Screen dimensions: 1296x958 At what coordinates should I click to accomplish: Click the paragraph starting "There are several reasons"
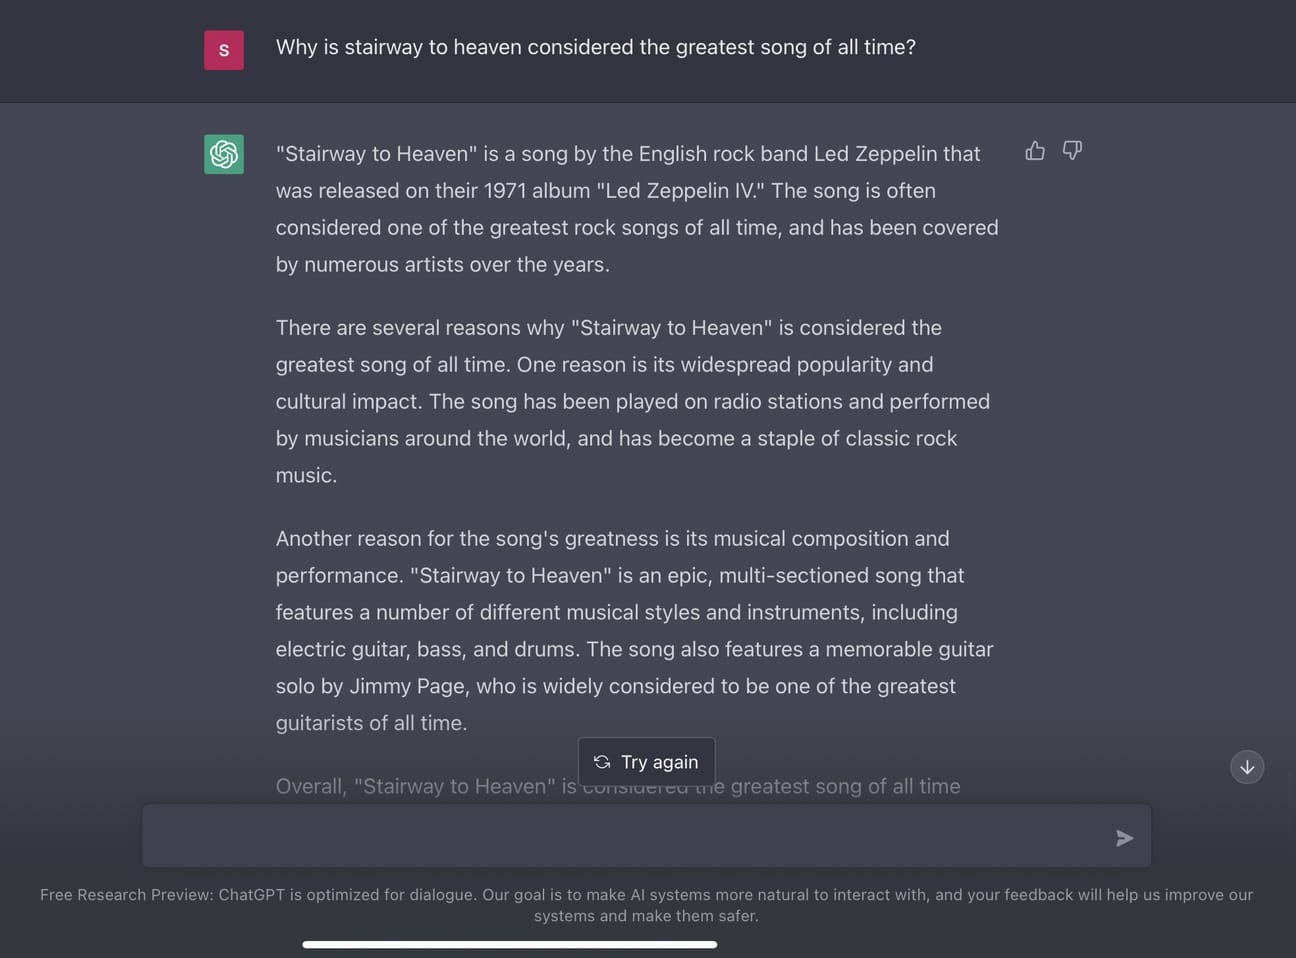(x=632, y=401)
